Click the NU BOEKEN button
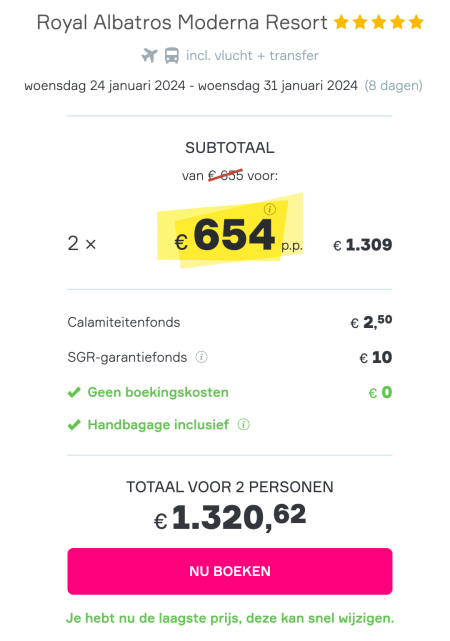The width and height of the screenshot is (450, 641). [x=230, y=571]
